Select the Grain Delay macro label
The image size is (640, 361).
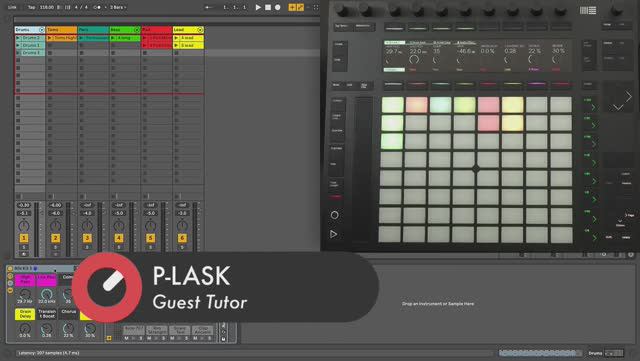coord(25,314)
